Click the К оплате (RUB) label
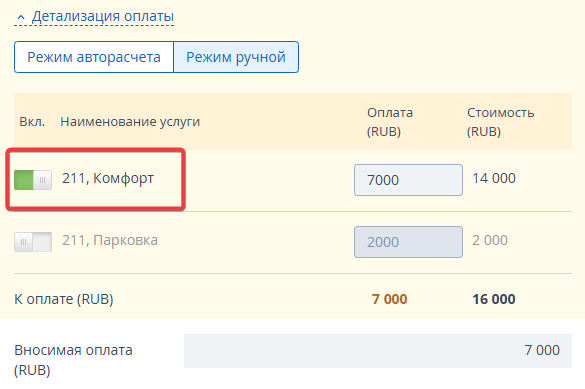The height and width of the screenshot is (389, 585). [64, 299]
